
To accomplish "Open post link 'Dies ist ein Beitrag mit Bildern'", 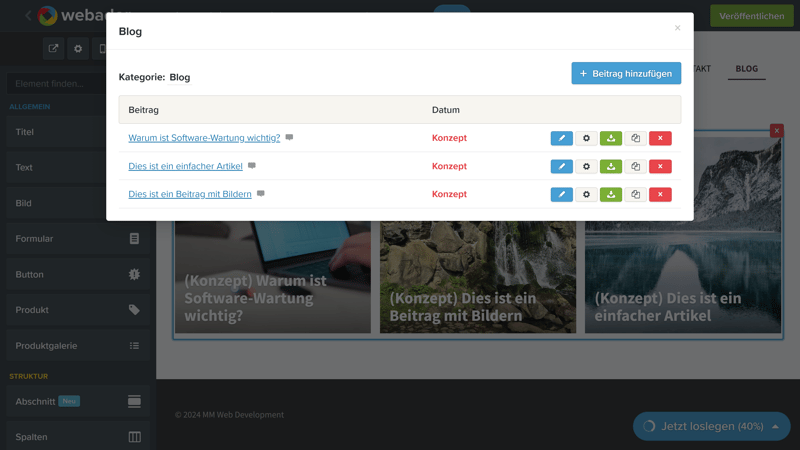I will pyautogui.click(x=190, y=194).
